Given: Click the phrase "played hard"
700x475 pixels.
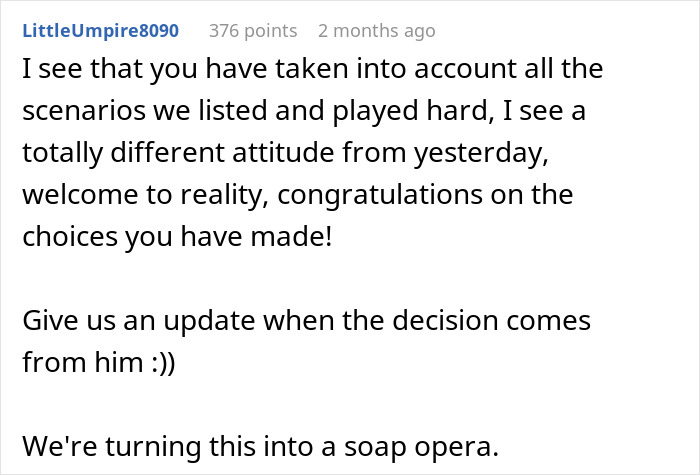Looking at the screenshot, I should (x=372, y=113).
